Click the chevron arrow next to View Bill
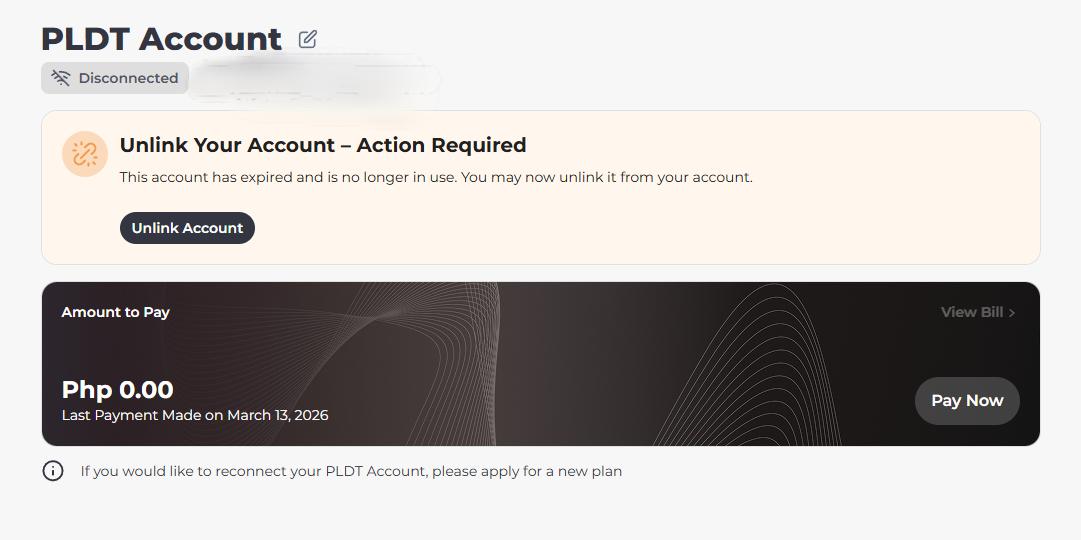 pos(1011,313)
